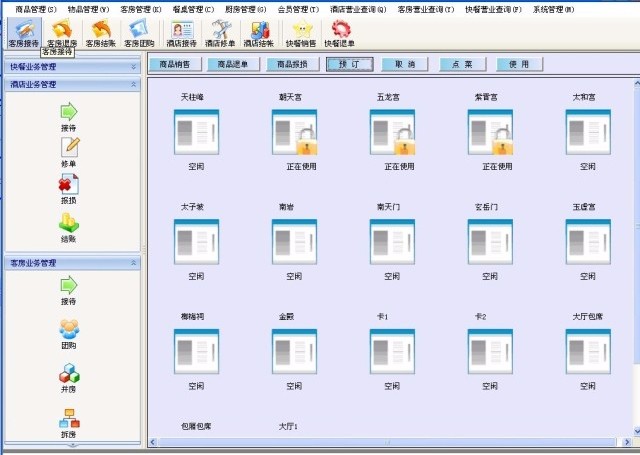Click the 商品报损 button
Viewport: 640px width, 455px height.
(292, 64)
